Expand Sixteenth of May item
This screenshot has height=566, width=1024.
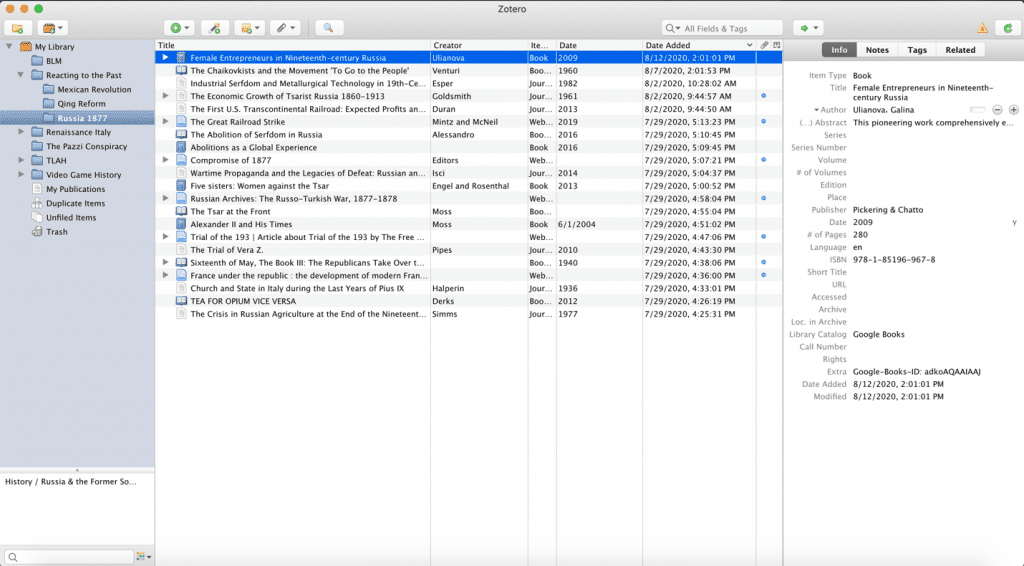click(165, 262)
